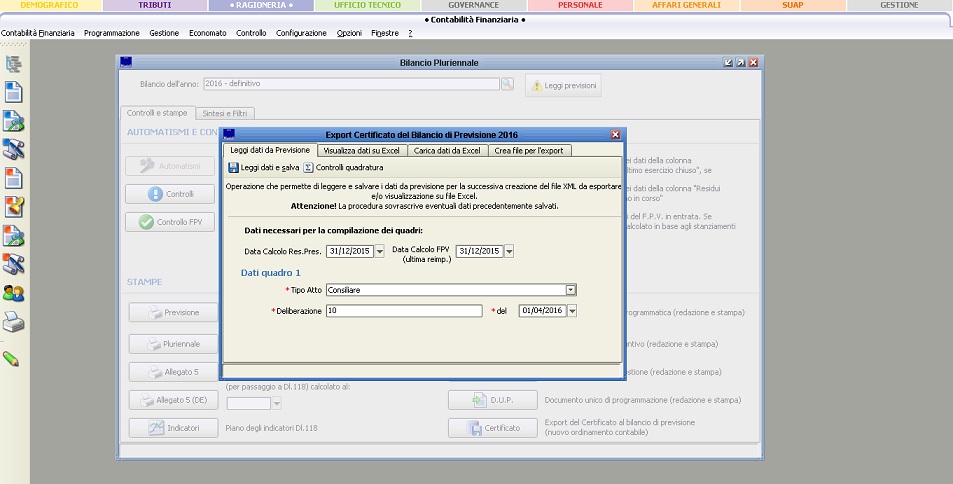Click the red document with stamp icon
The width and height of the screenshot is (953, 484).
14,207
